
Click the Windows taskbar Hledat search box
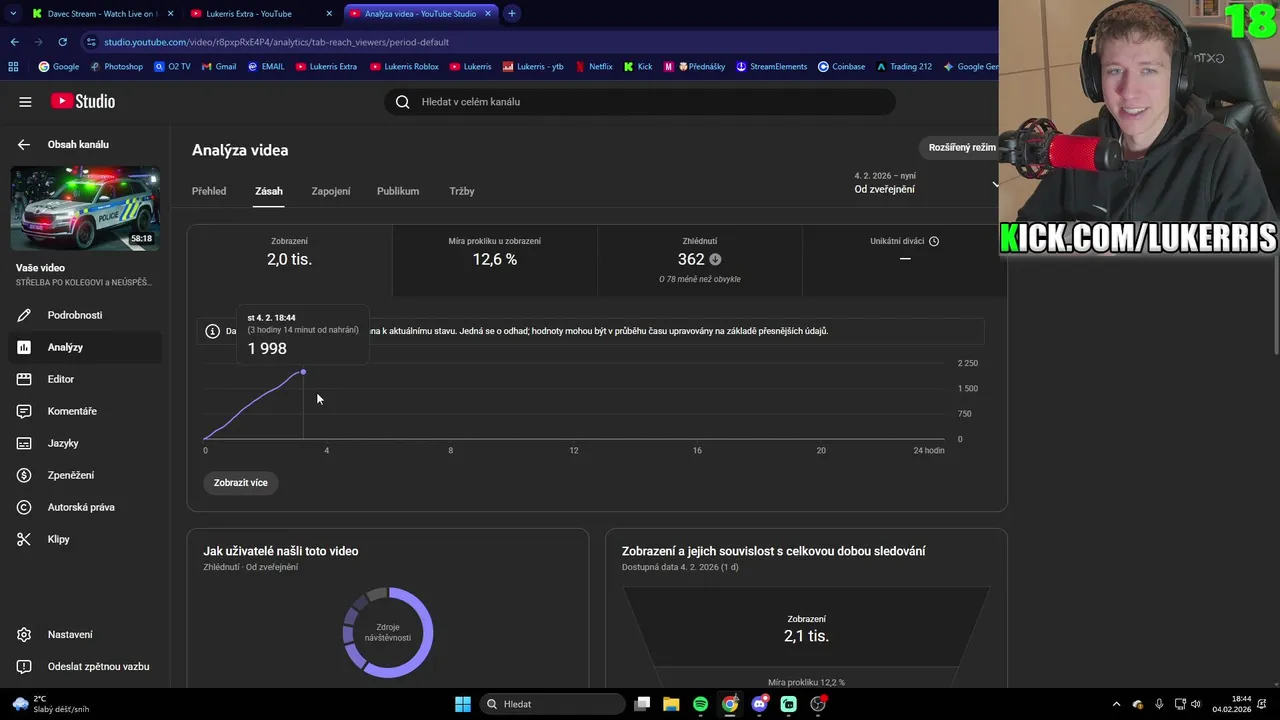(553, 704)
